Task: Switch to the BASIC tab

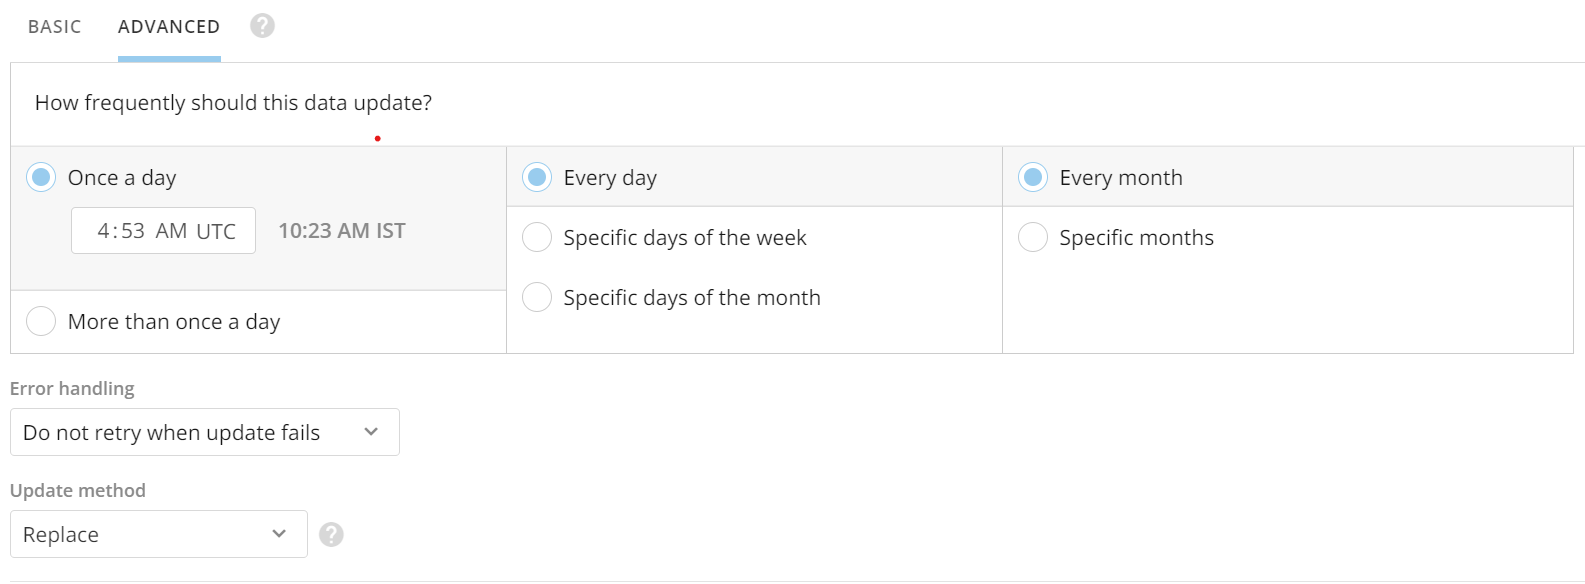Action: (x=55, y=27)
